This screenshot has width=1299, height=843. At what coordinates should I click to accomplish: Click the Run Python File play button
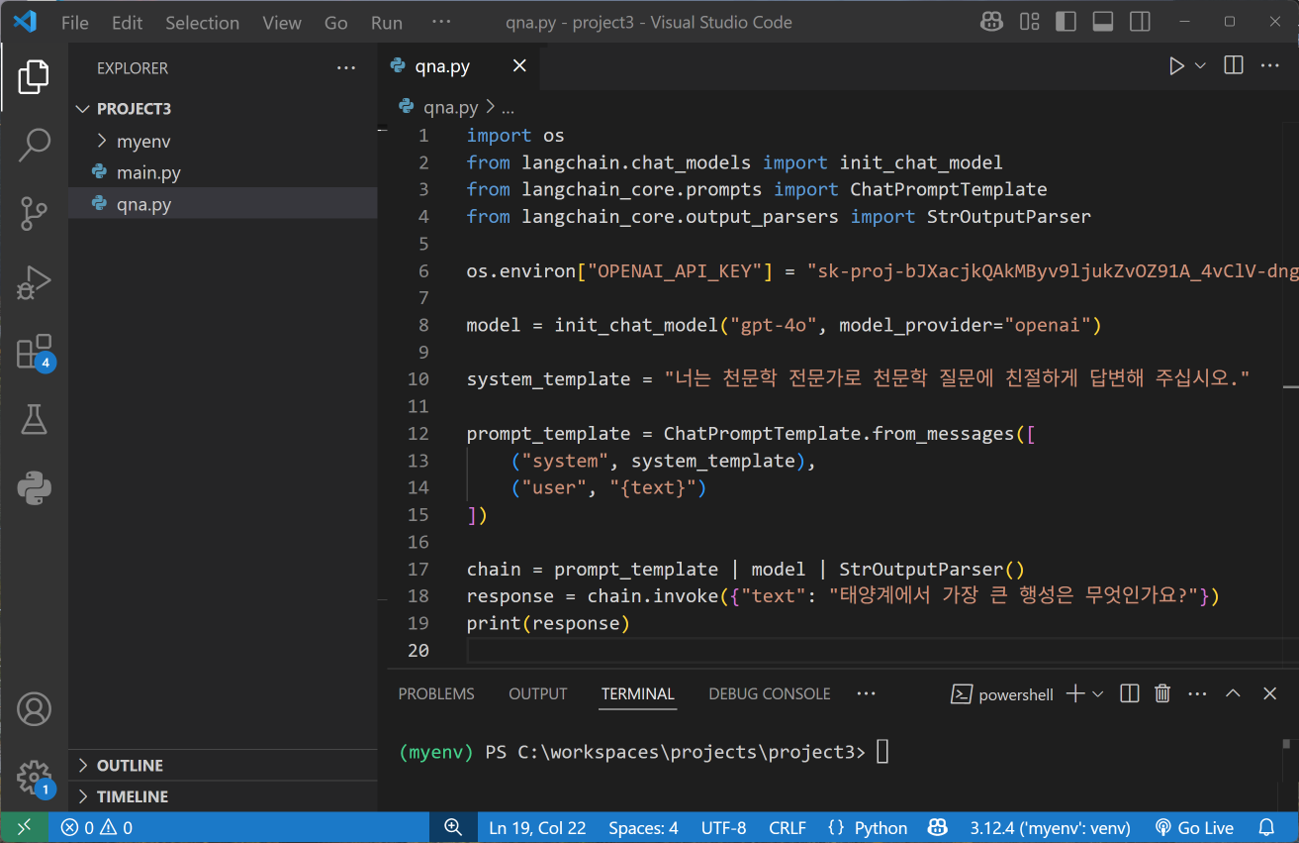click(1176, 66)
